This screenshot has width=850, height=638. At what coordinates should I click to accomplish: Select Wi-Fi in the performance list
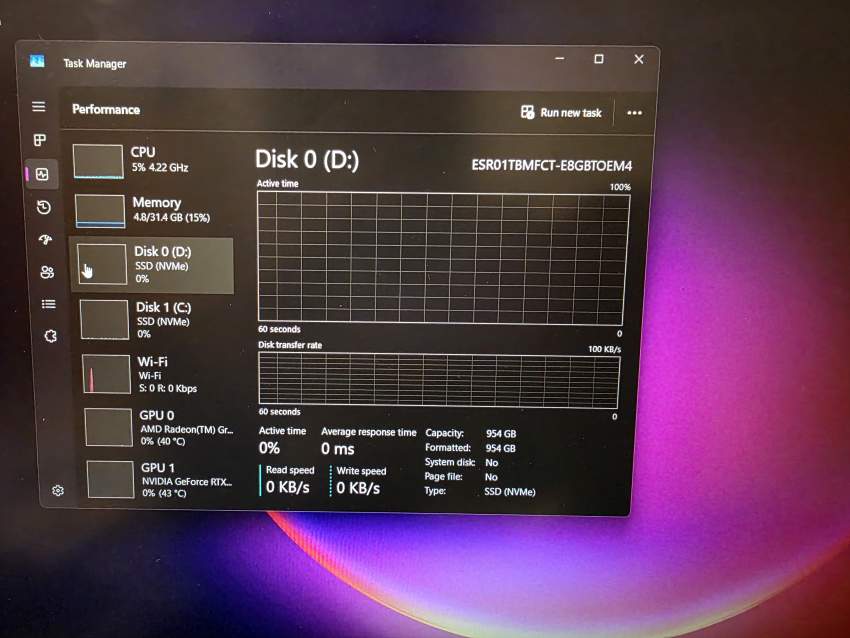click(x=158, y=374)
